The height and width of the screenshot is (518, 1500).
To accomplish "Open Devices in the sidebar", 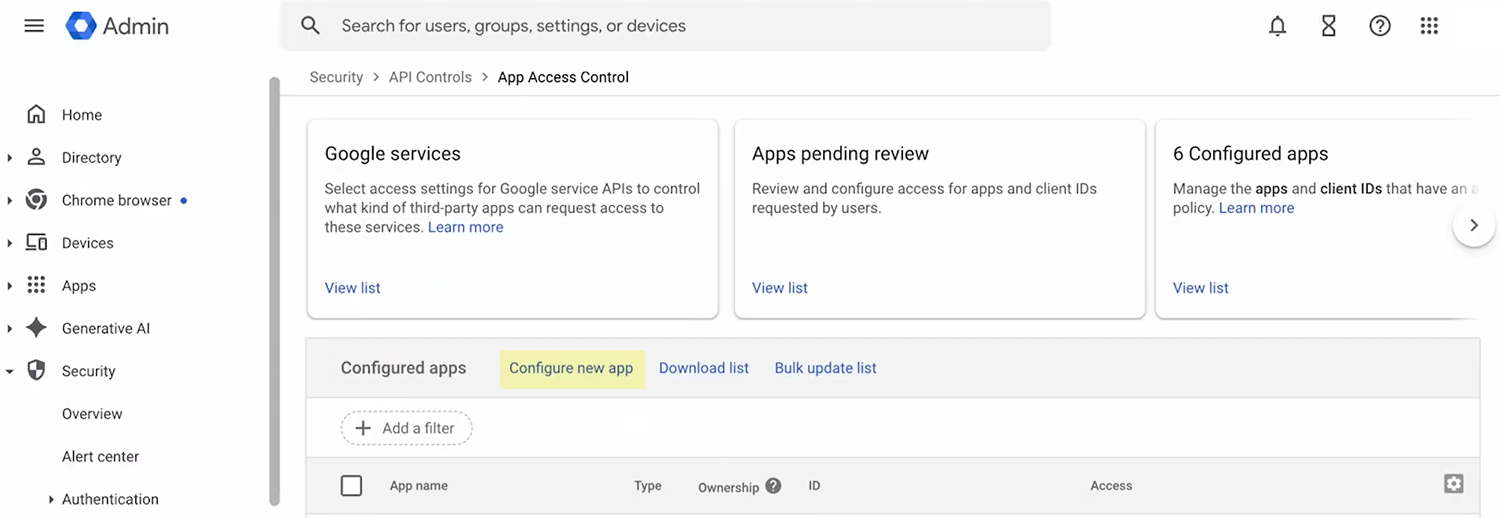I will pyautogui.click(x=87, y=243).
